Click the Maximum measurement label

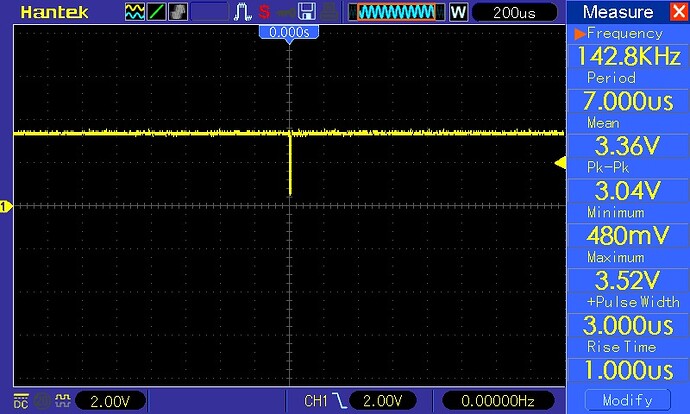tap(616, 257)
